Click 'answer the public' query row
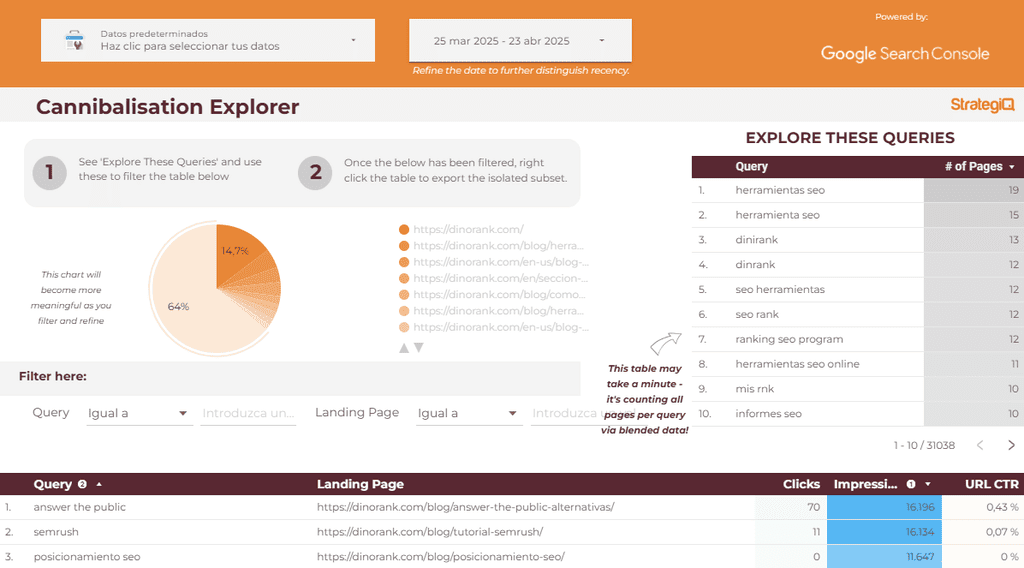The image size is (1024, 568). click(x=80, y=507)
